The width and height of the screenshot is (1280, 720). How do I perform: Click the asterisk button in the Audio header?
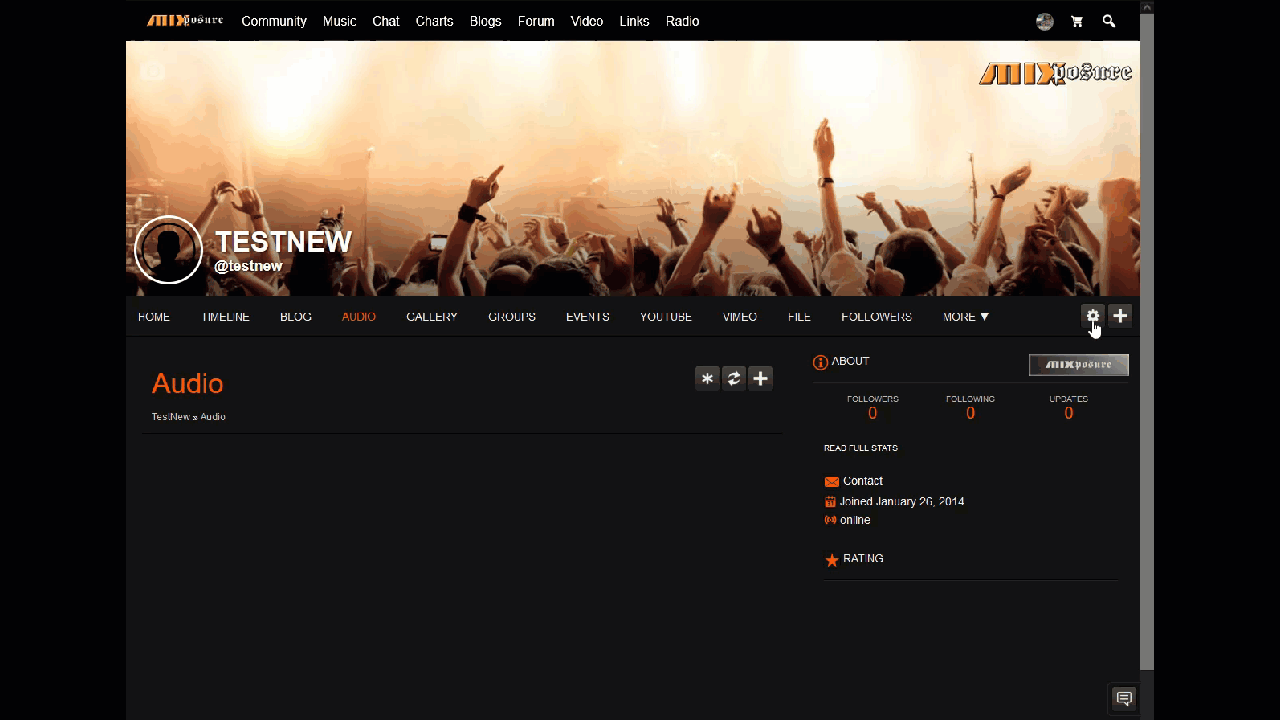[x=707, y=378]
